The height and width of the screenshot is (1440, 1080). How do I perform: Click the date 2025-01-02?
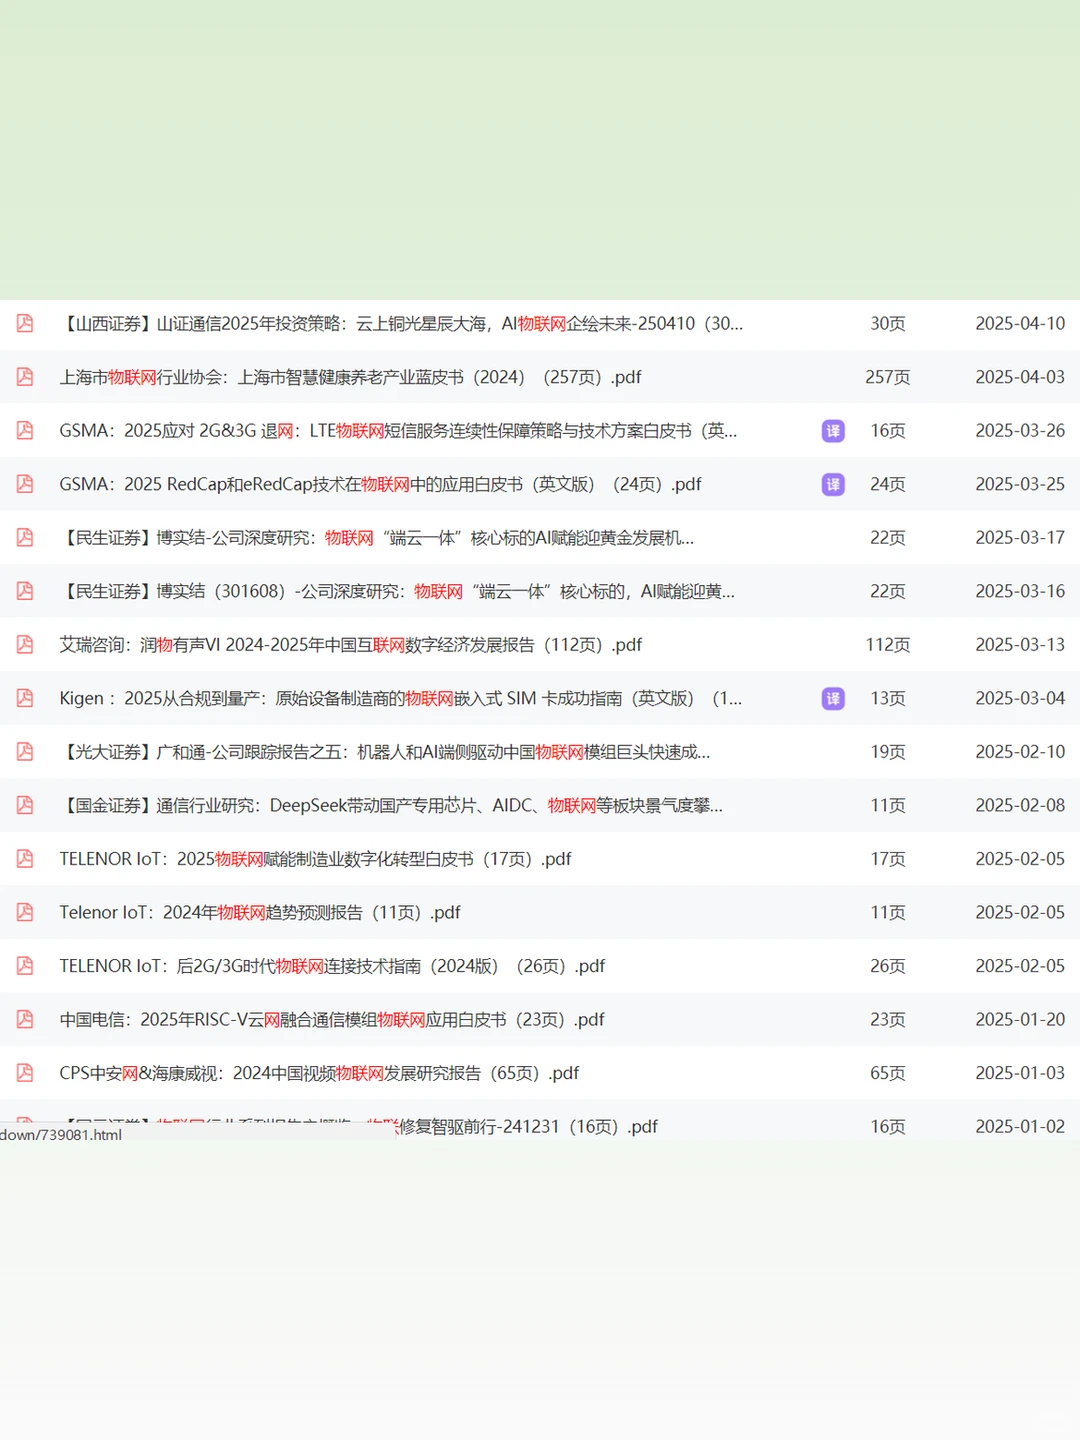pyautogui.click(x=1020, y=1126)
